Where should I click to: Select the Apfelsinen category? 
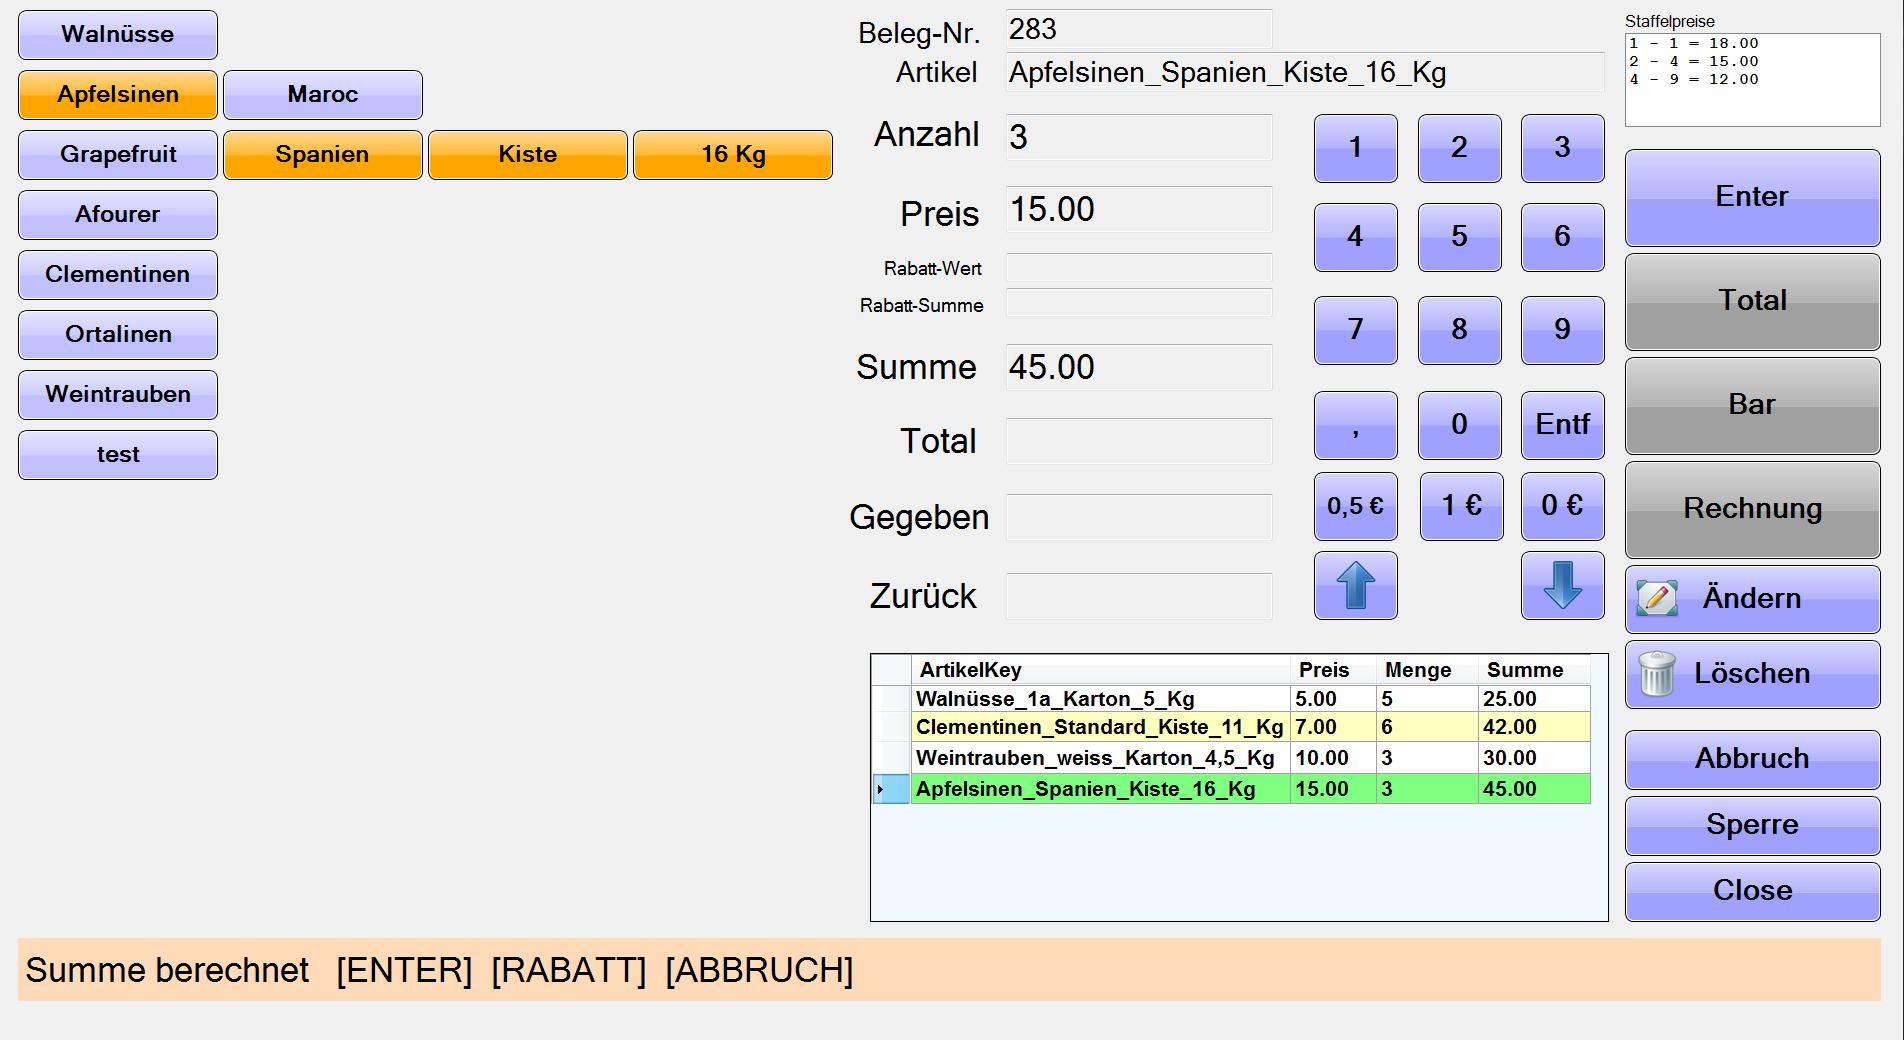[x=118, y=95]
